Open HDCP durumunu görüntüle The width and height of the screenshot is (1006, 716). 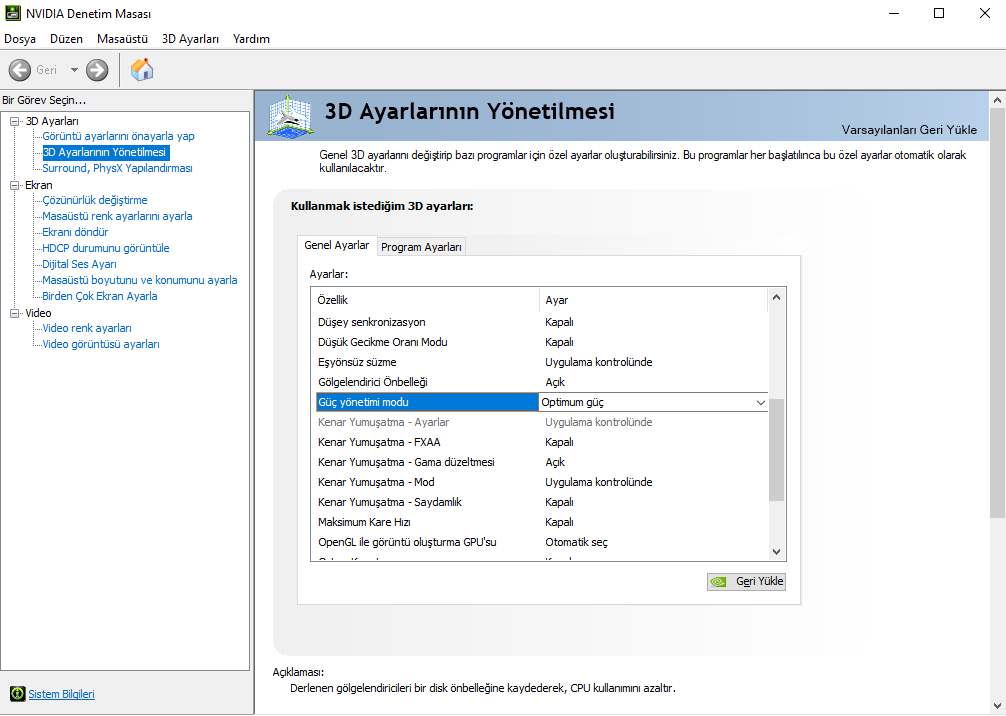point(106,248)
